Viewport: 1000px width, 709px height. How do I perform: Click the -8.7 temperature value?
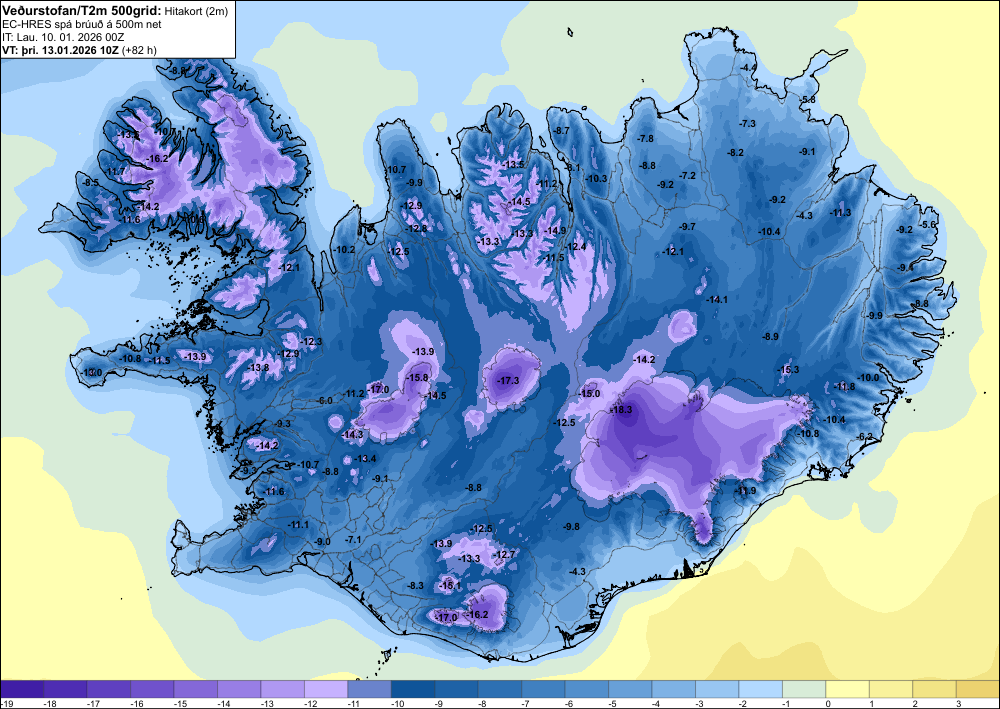point(561,130)
